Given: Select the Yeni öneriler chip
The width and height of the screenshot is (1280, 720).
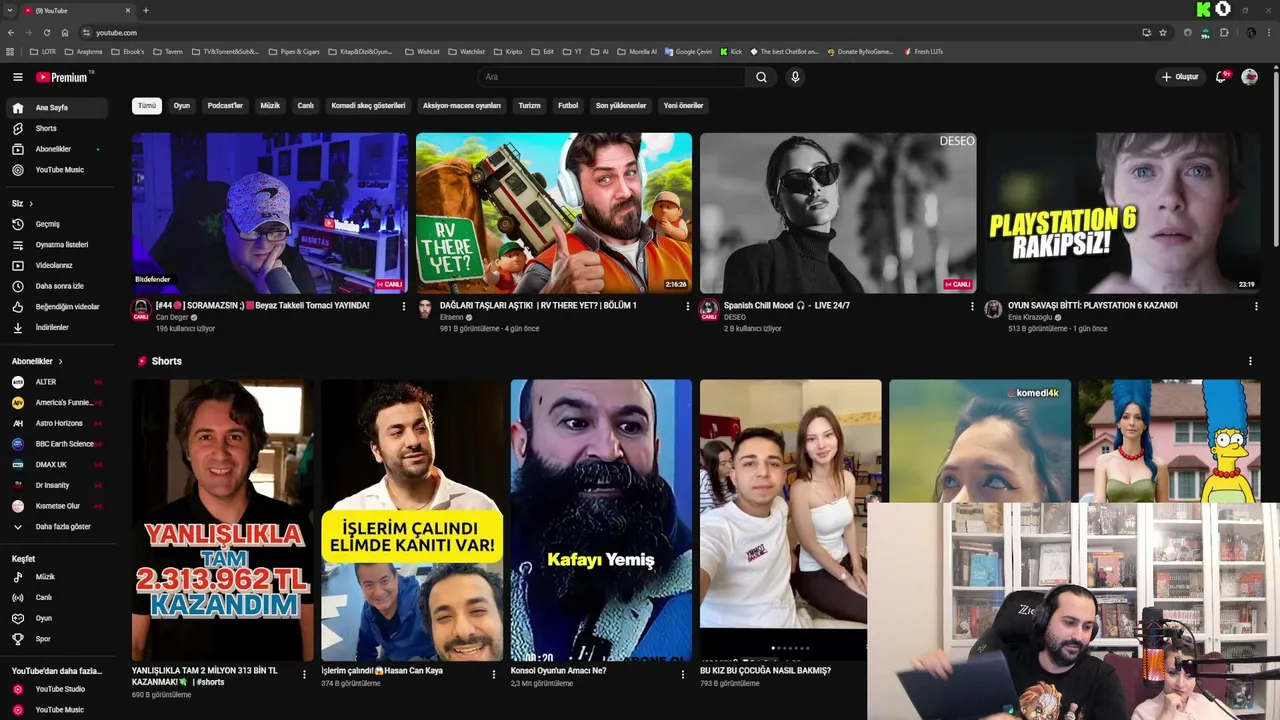Looking at the screenshot, I should (x=684, y=105).
